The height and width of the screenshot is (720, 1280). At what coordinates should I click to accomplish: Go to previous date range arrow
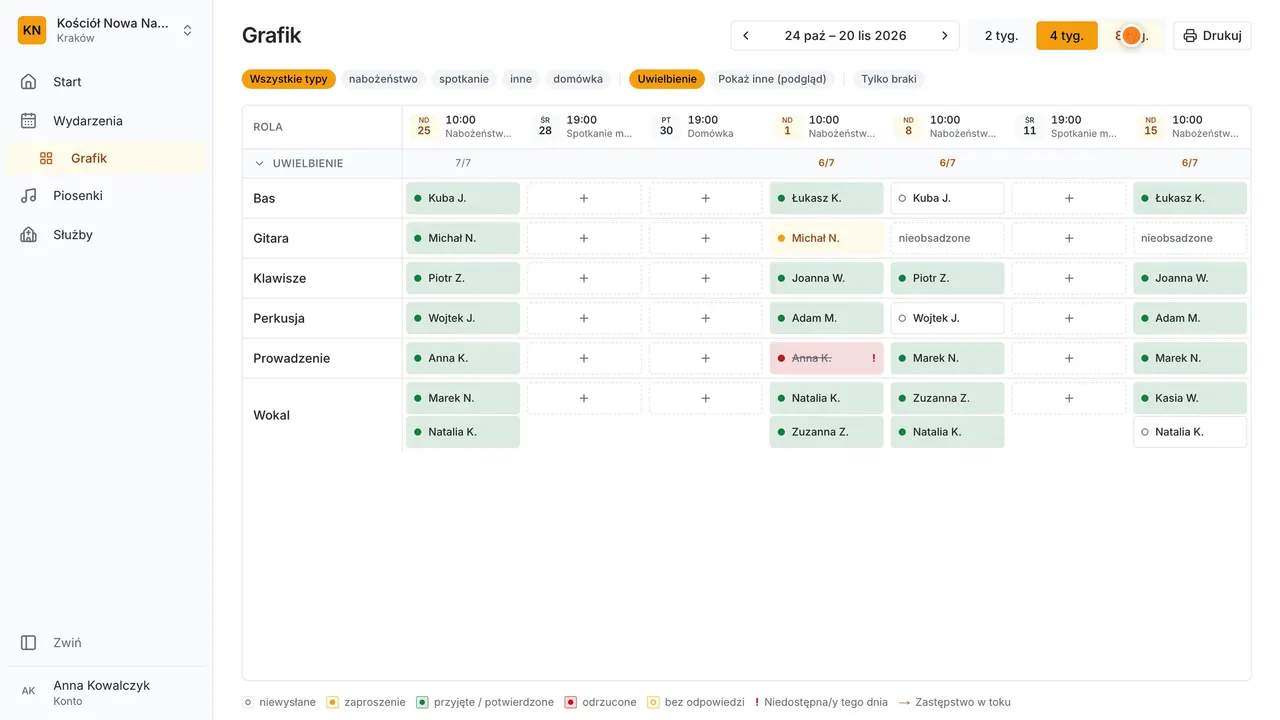click(746, 36)
